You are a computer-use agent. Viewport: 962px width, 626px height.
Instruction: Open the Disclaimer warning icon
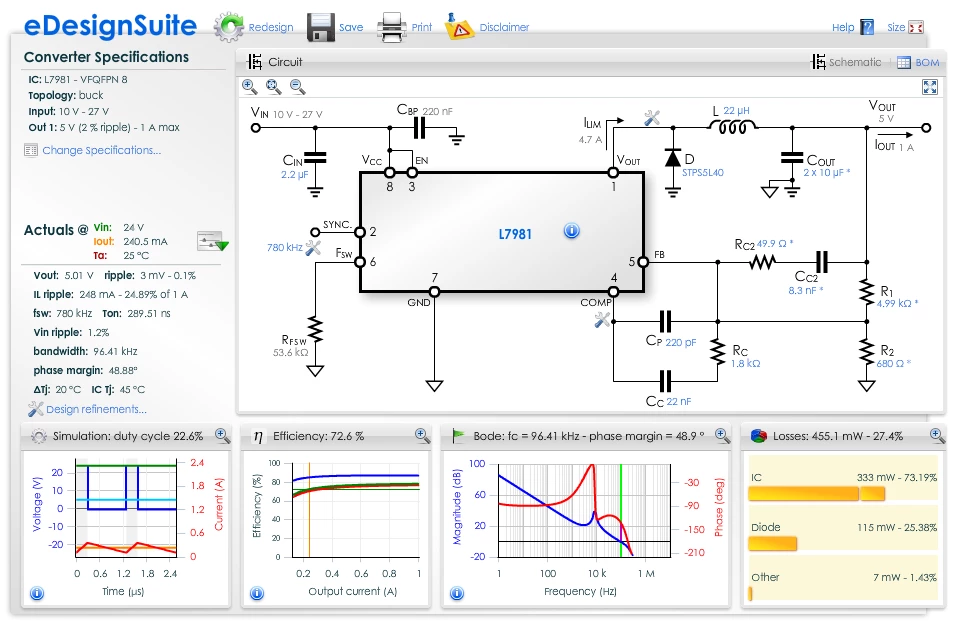pyautogui.click(x=460, y=26)
